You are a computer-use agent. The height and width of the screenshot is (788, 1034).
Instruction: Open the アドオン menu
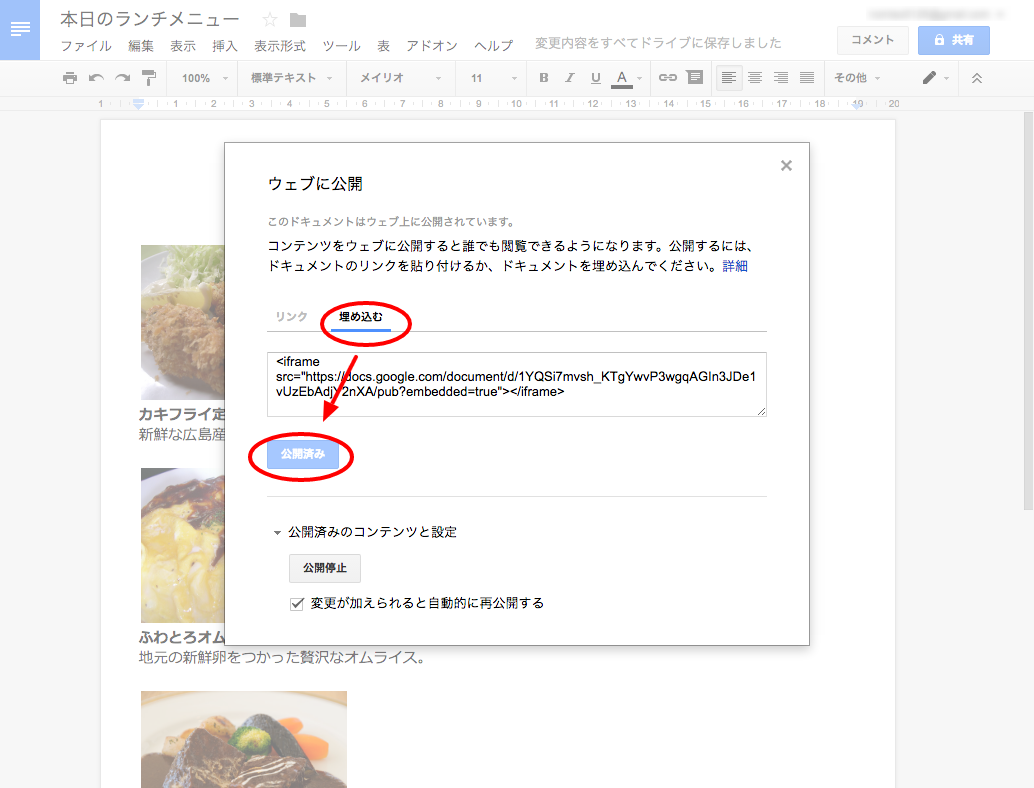432,45
